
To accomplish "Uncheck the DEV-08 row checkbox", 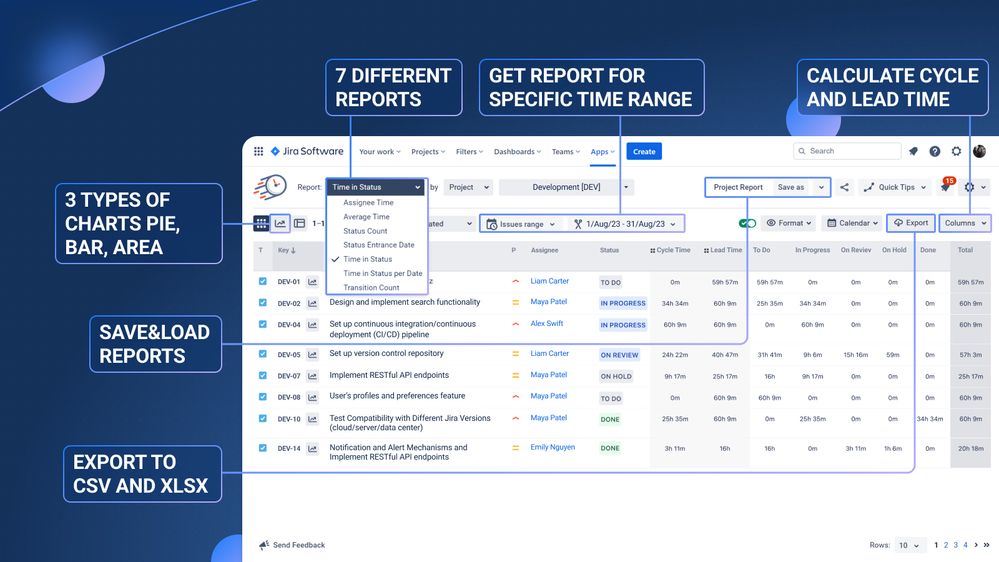I will pos(262,396).
